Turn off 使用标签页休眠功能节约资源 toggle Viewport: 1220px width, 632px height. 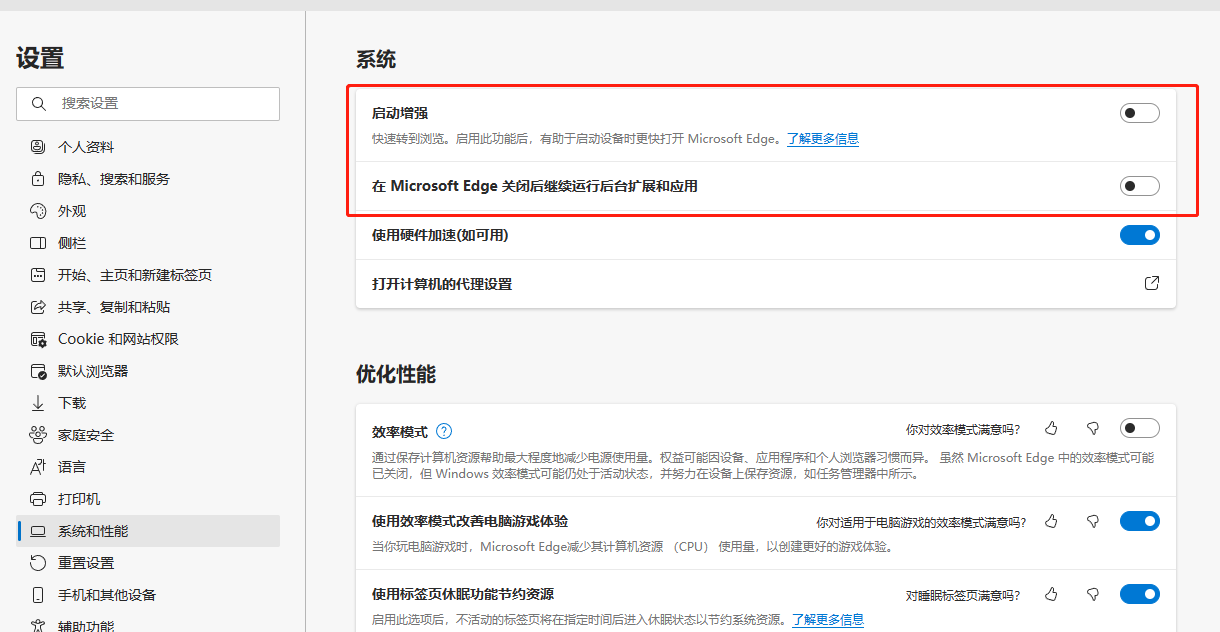pos(1140,594)
